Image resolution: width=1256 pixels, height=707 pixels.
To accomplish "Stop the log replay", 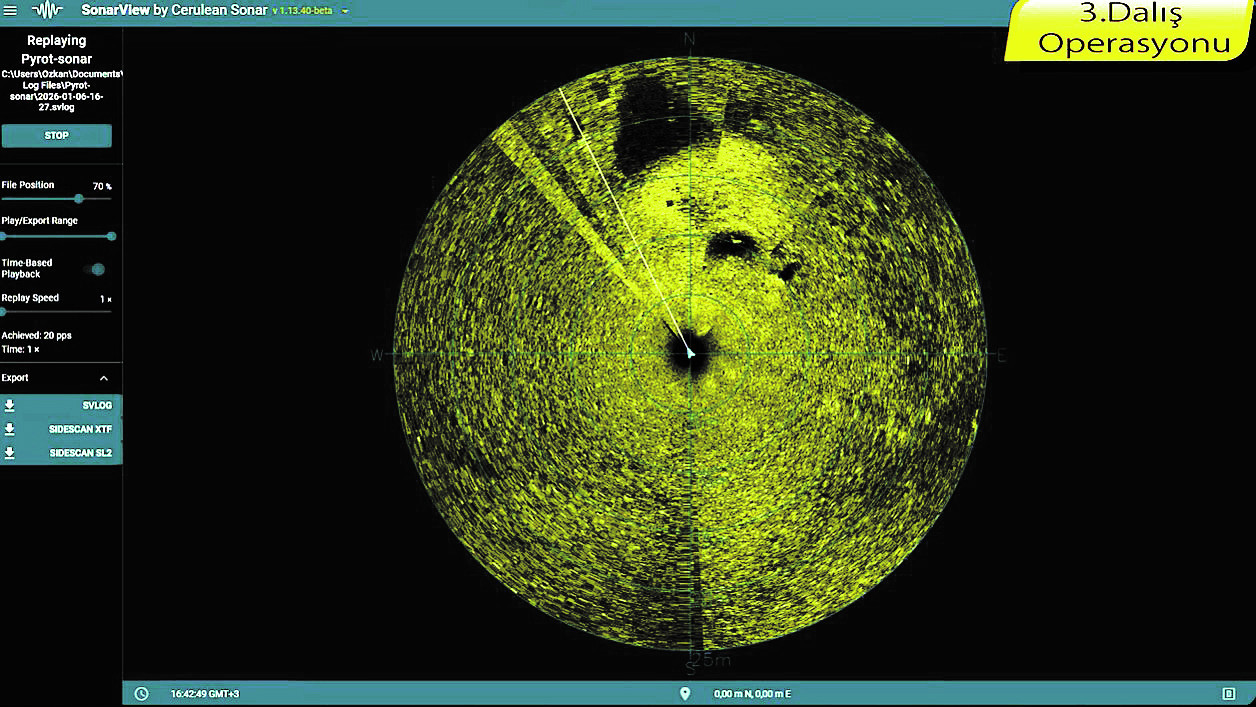I will 57,136.
